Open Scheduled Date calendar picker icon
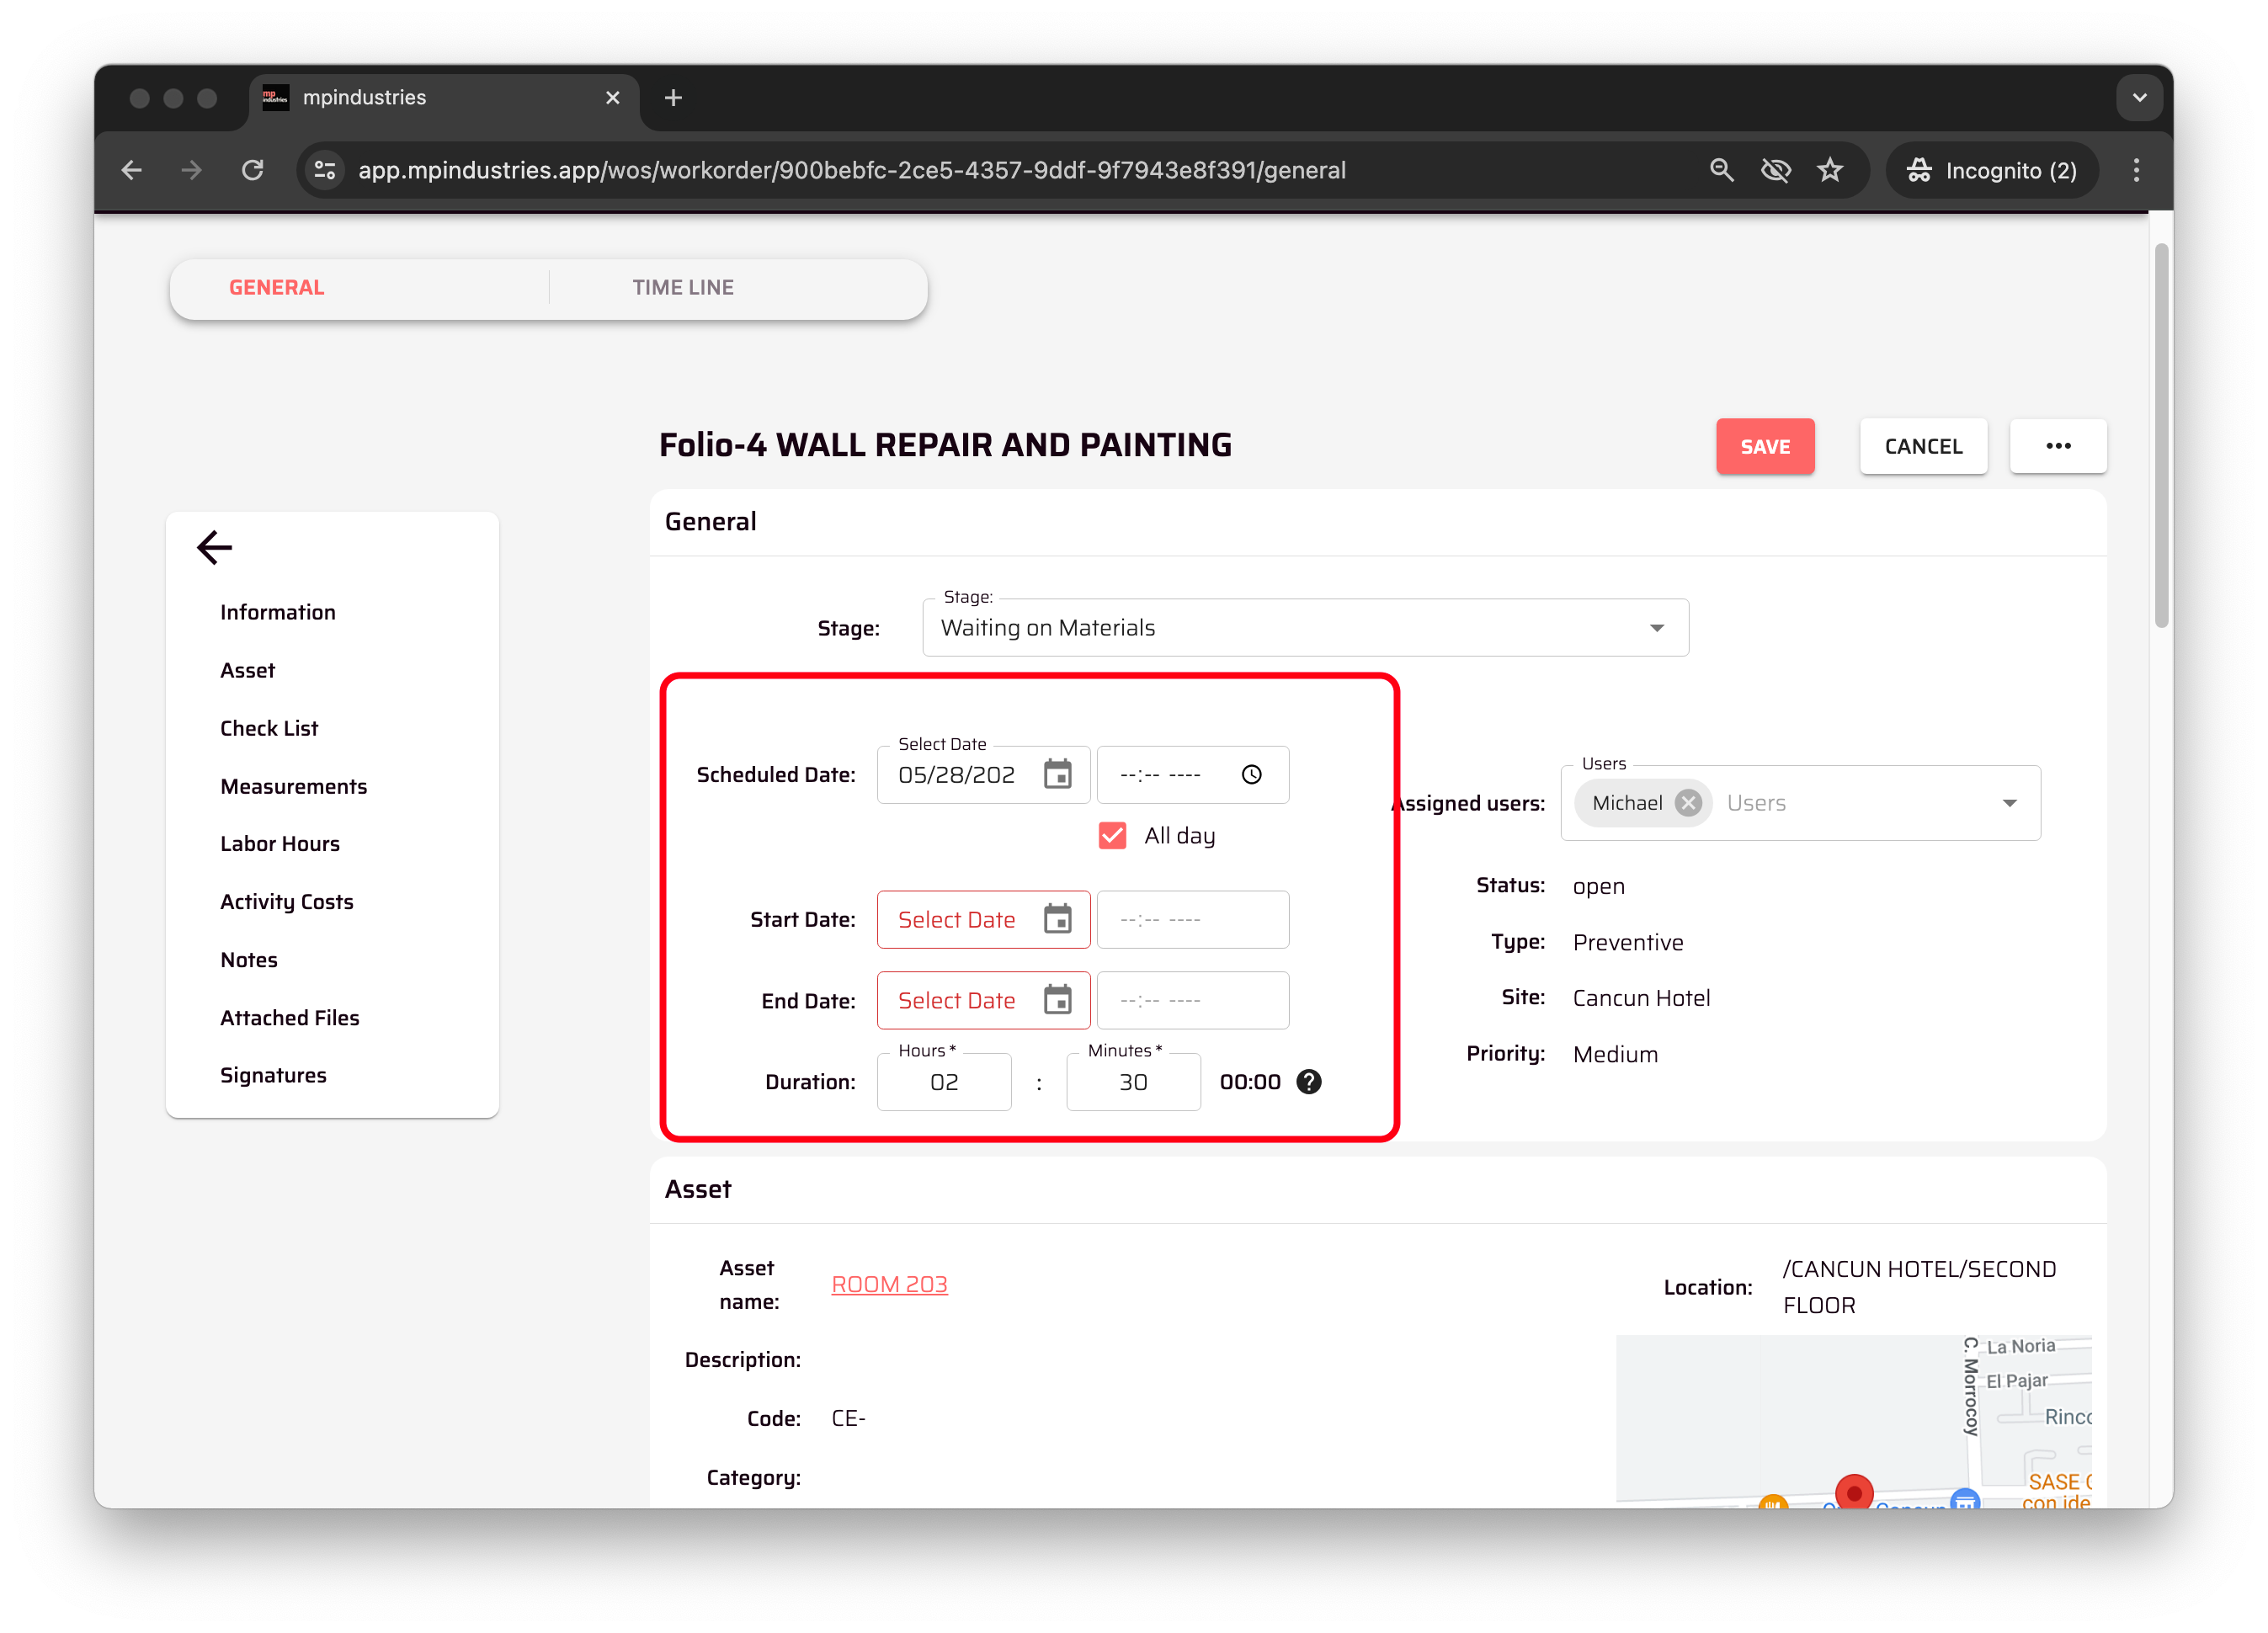This screenshot has width=2268, height=1633. coord(1057,775)
